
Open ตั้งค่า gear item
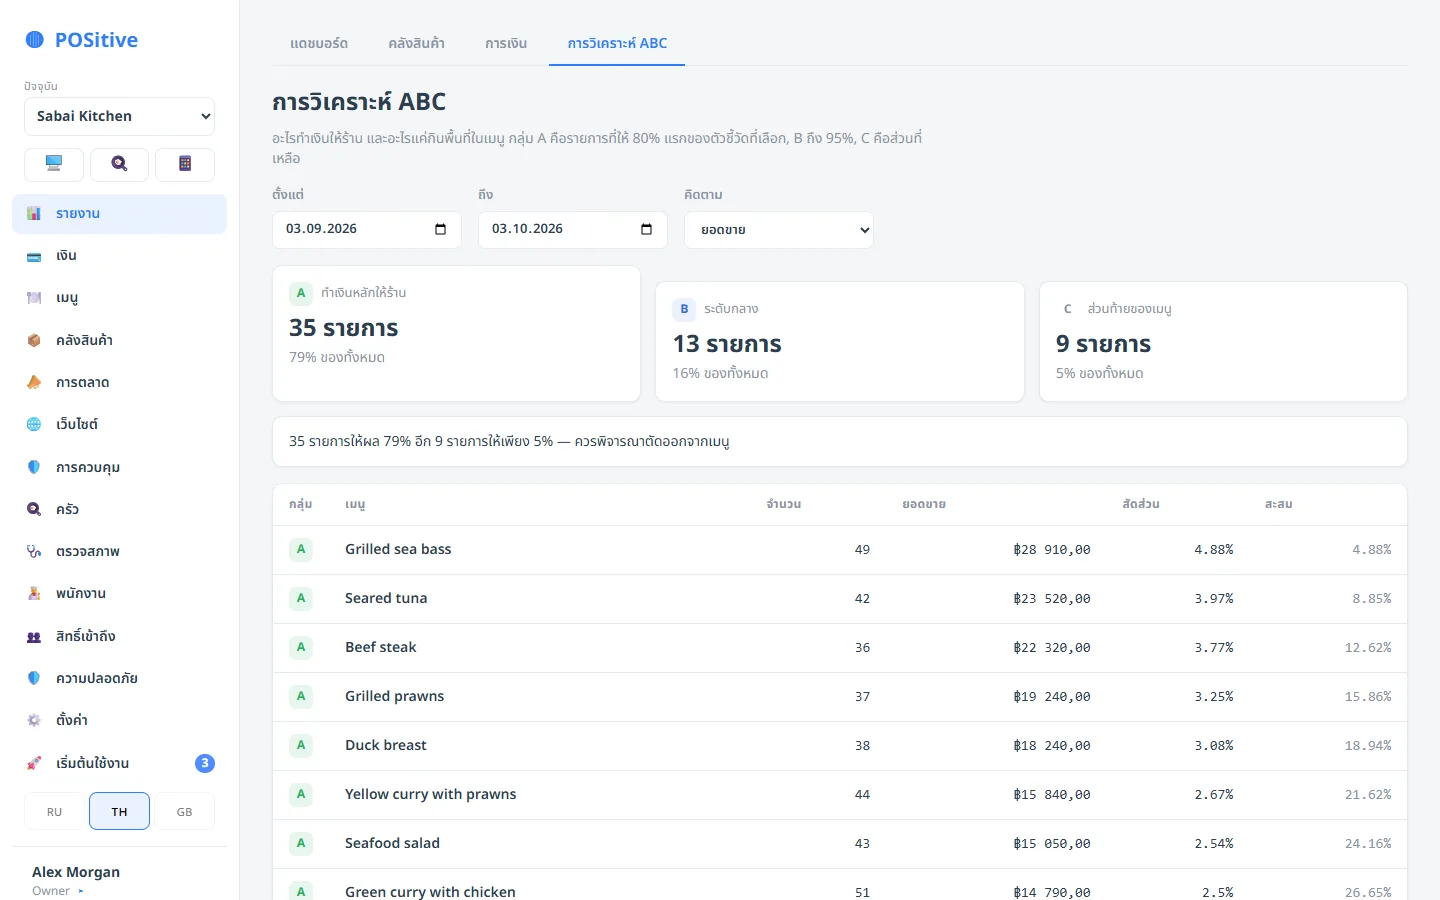[x=119, y=721]
